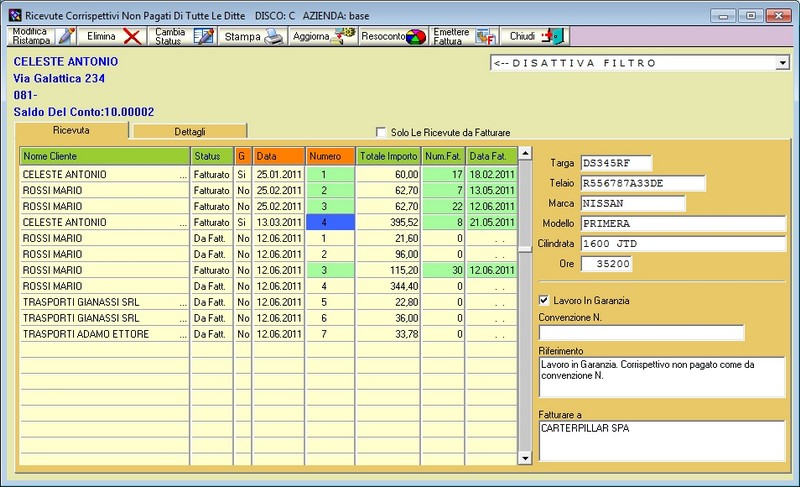
Task: Click the Stampa printer icon
Action: tap(273, 37)
